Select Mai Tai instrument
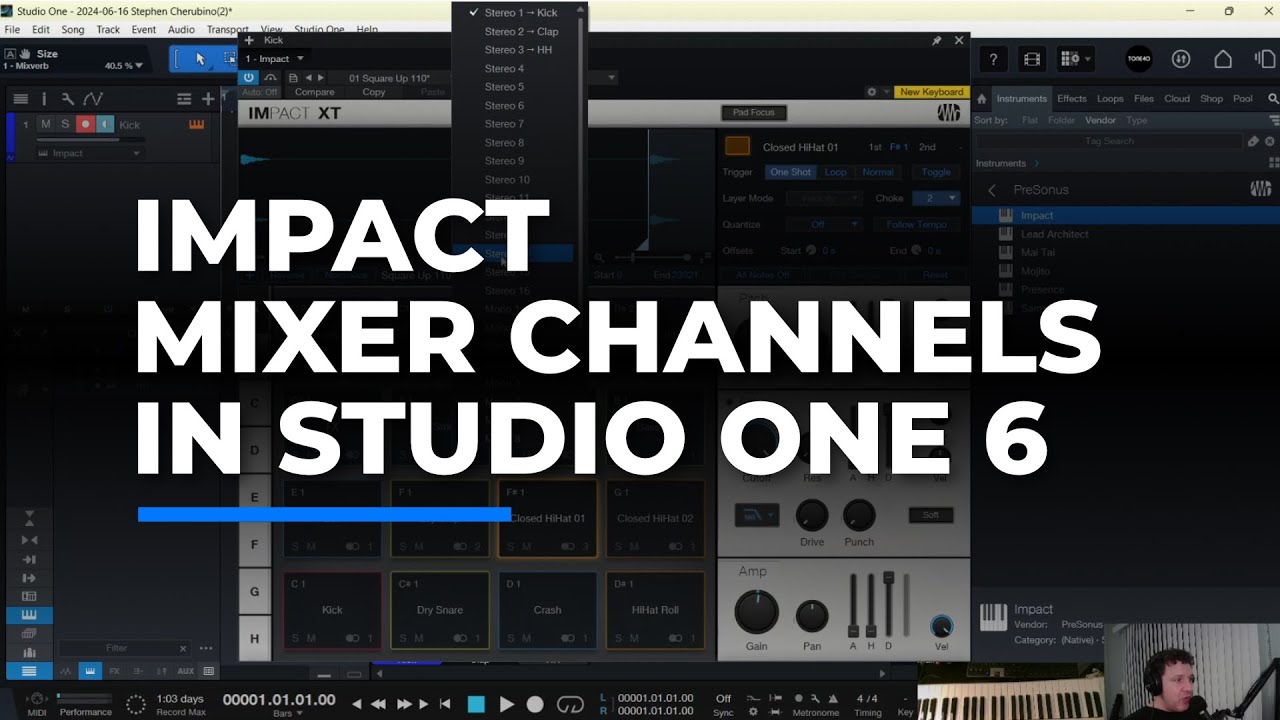The width and height of the screenshot is (1280, 720). click(x=1037, y=252)
